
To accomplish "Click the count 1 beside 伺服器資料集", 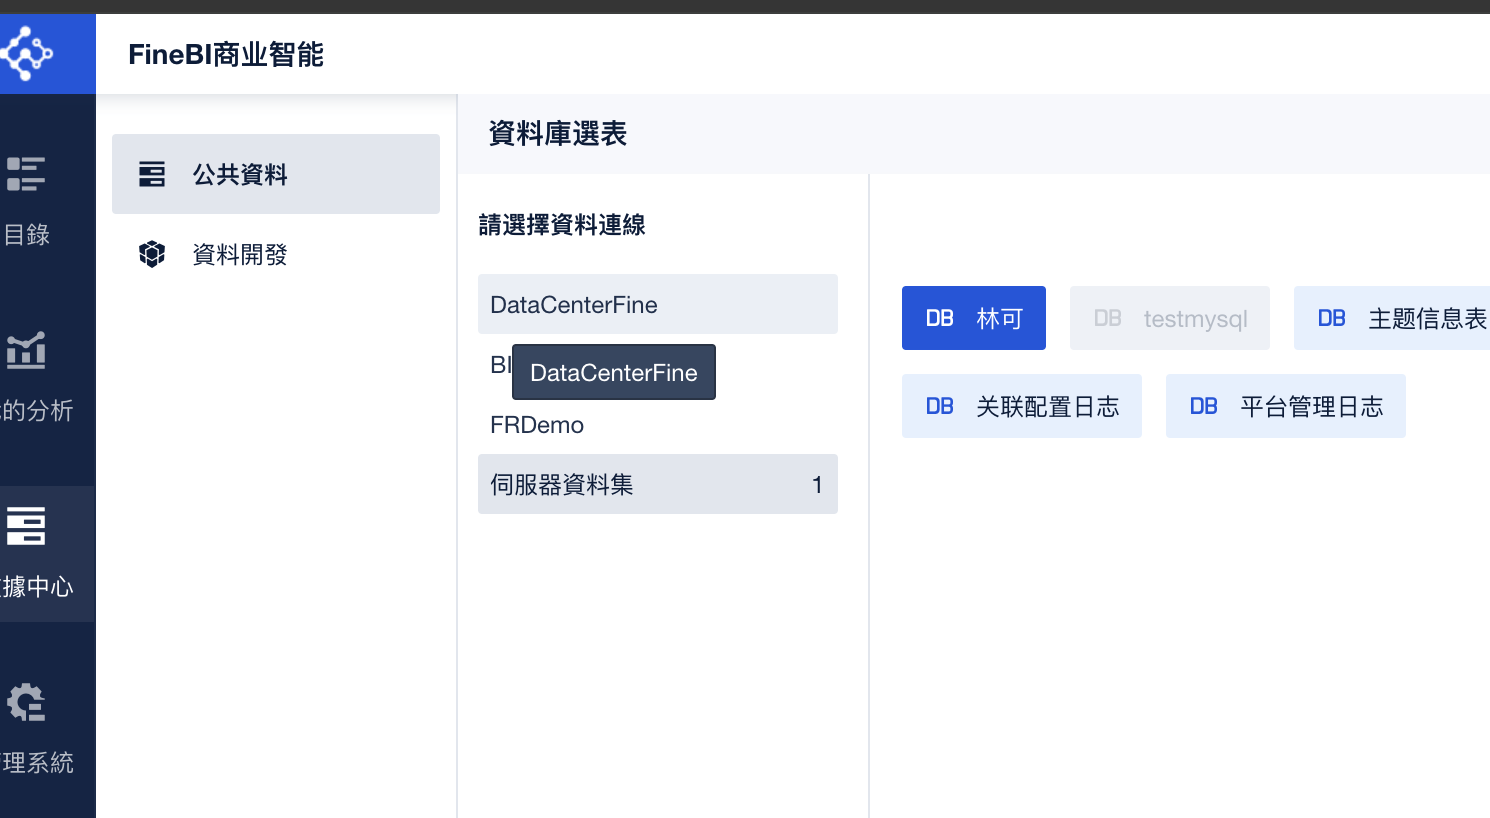I will point(817,485).
